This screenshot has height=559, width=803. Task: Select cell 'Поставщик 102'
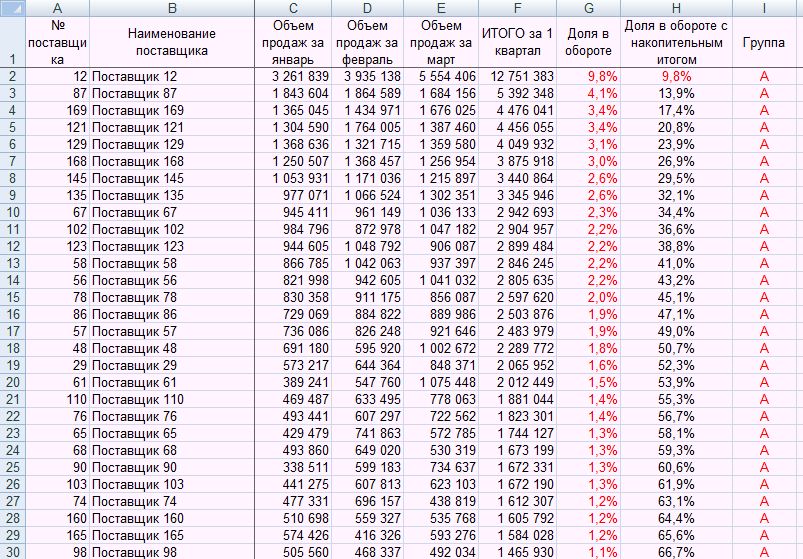(x=172, y=229)
